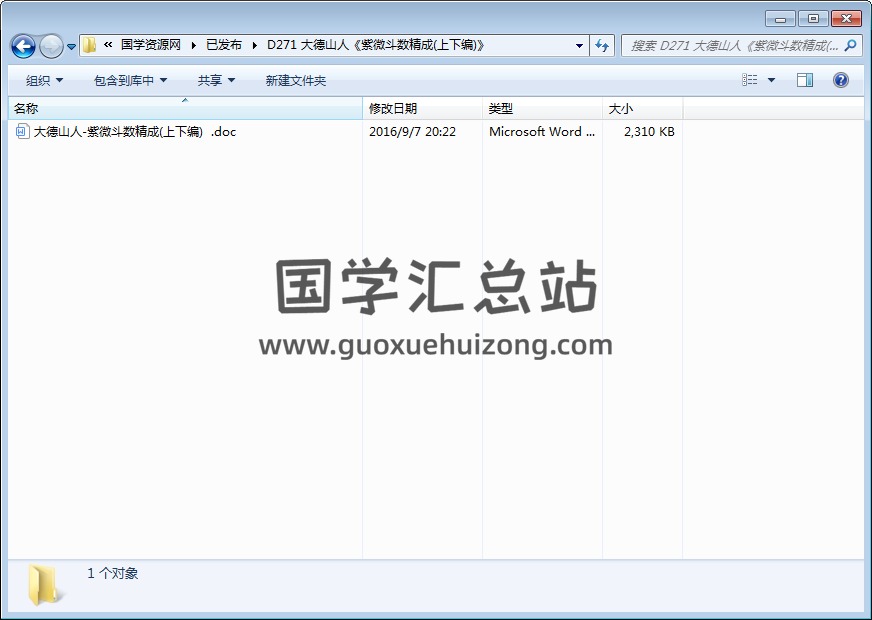Sort by 名称 column header
Screen dimensions: 872x620
tap(185, 108)
